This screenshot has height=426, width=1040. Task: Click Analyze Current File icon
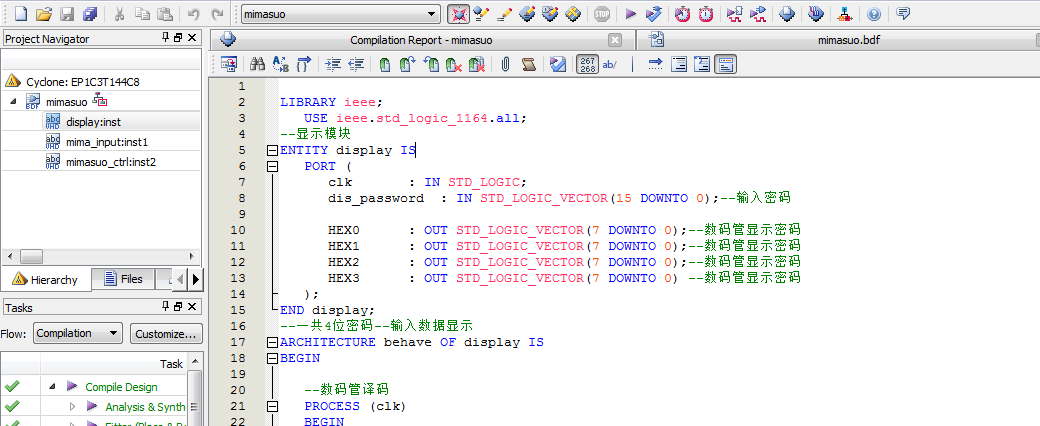pyautogui.click(x=558, y=64)
